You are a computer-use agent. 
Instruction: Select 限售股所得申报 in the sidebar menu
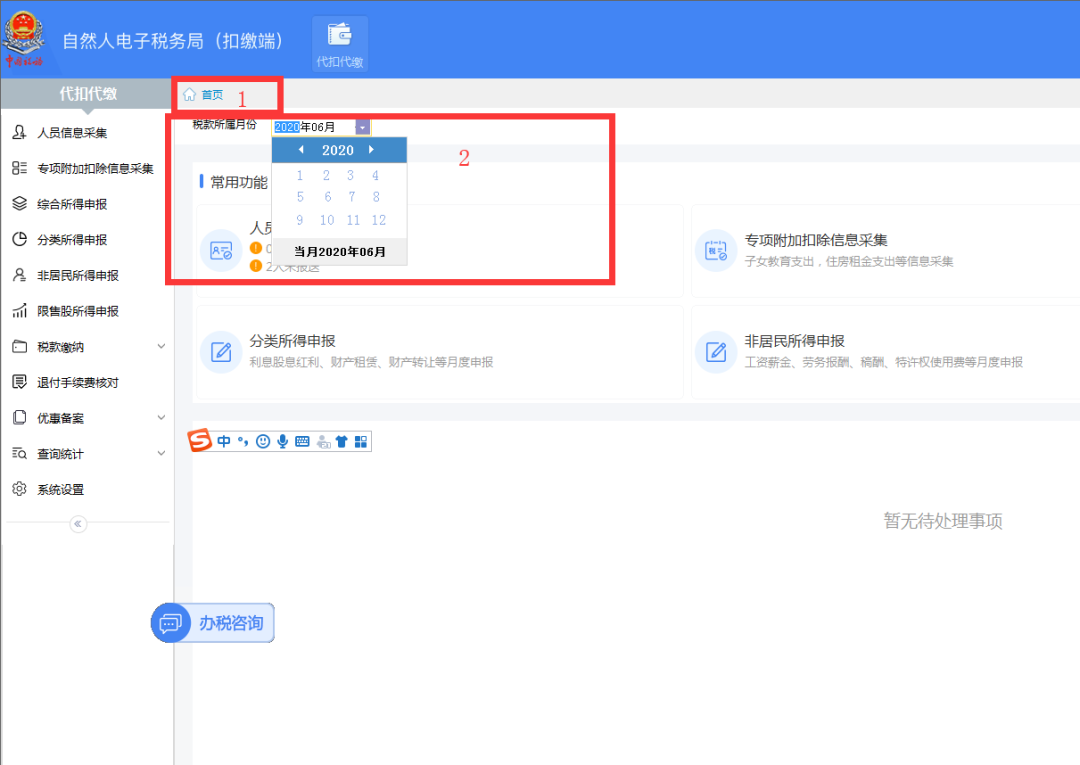click(x=20, y=310)
